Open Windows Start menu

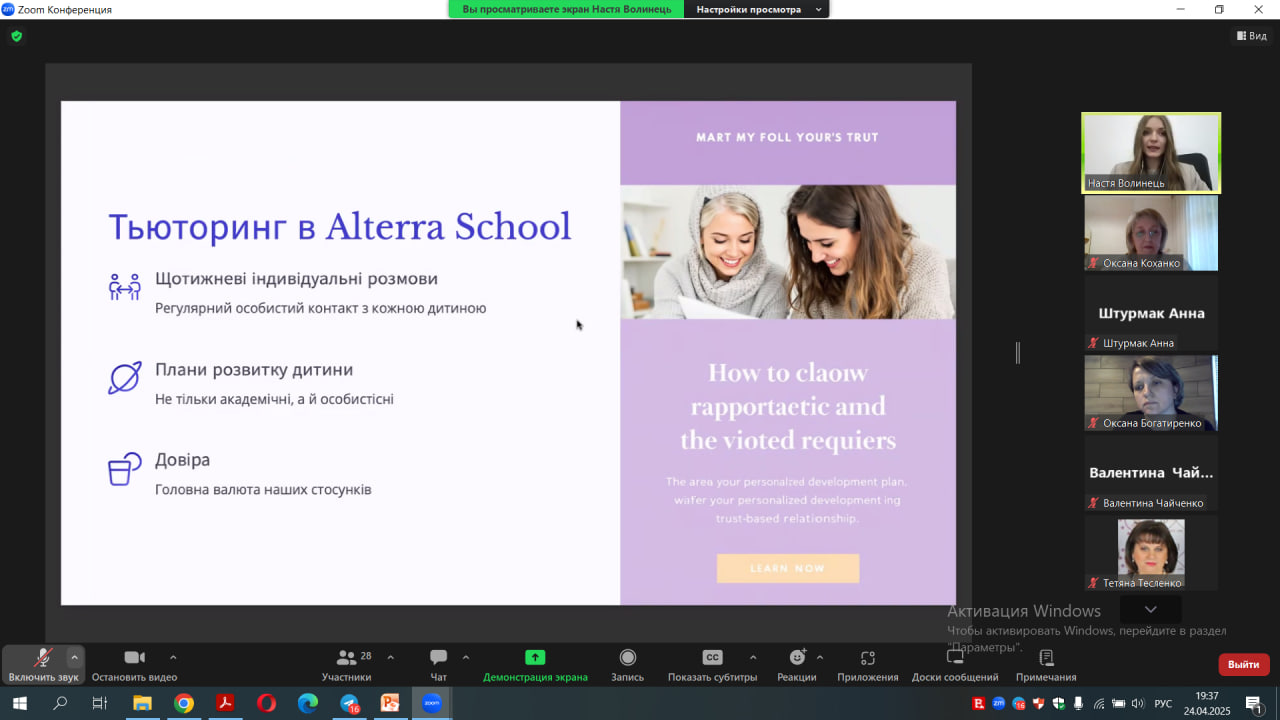(x=19, y=703)
